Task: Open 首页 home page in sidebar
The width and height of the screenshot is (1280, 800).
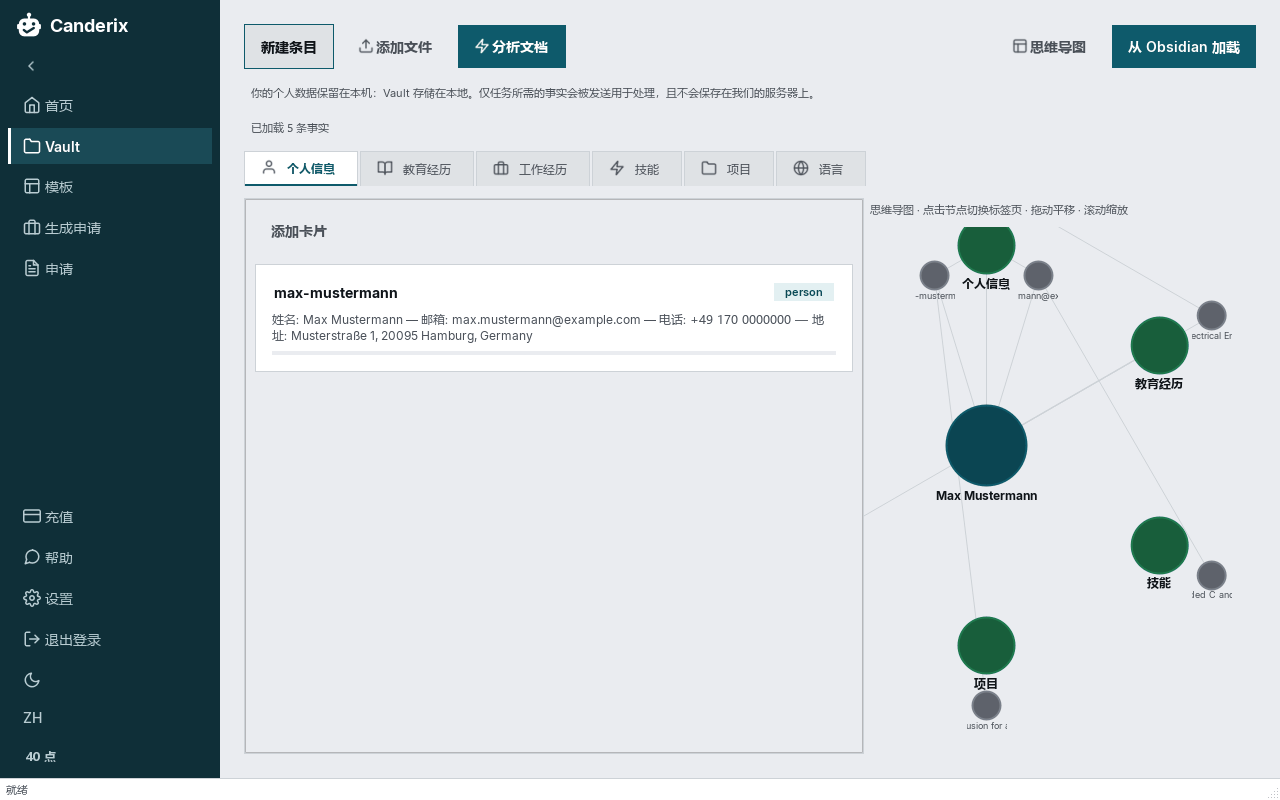Action: click(110, 105)
